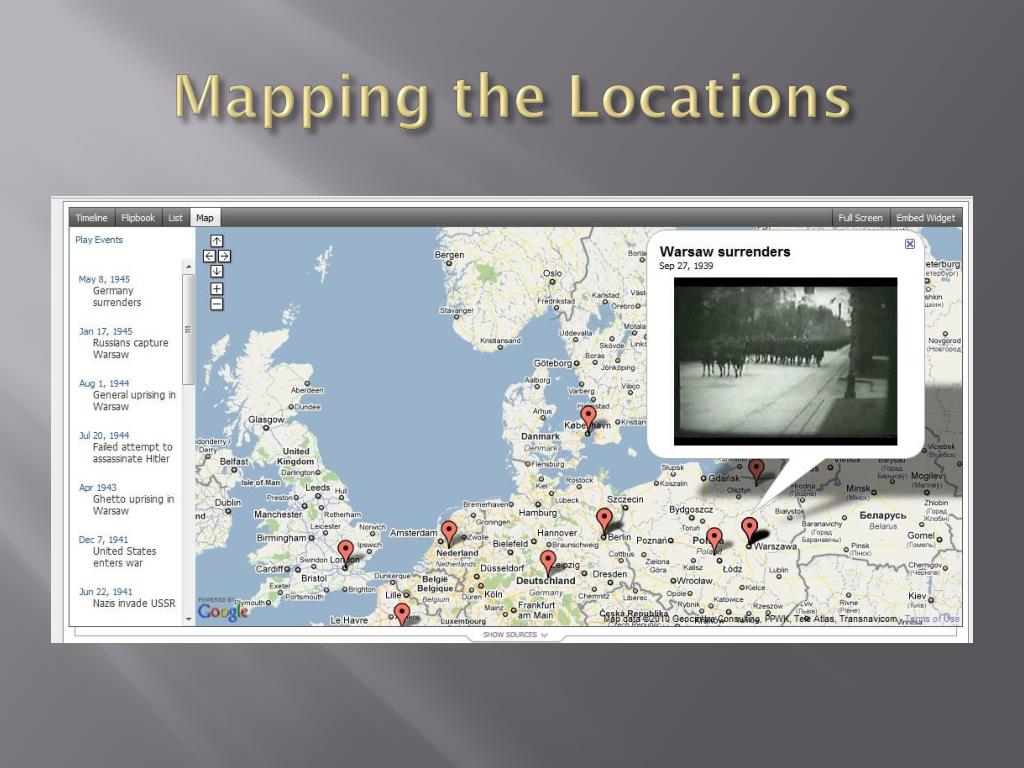Screen dimensions: 1024x768
Task: Click the "Szczecin" map label
Action: (625, 499)
